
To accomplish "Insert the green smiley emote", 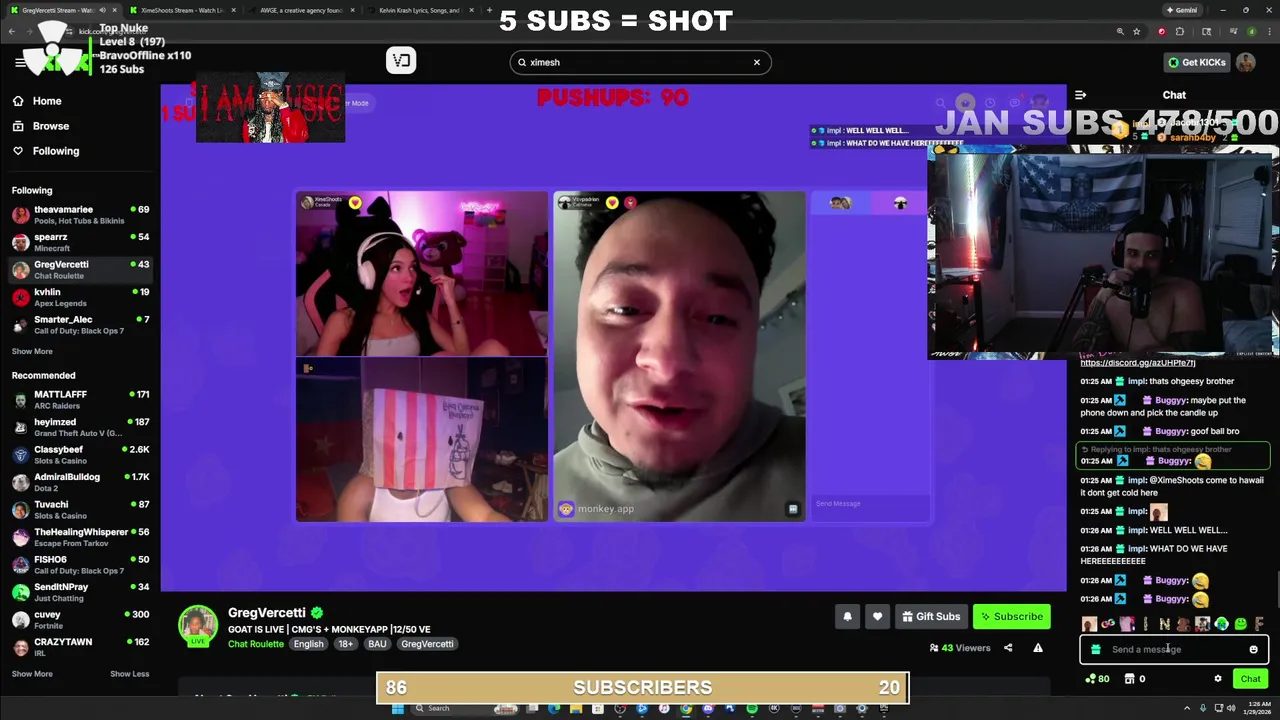I will (1240, 624).
